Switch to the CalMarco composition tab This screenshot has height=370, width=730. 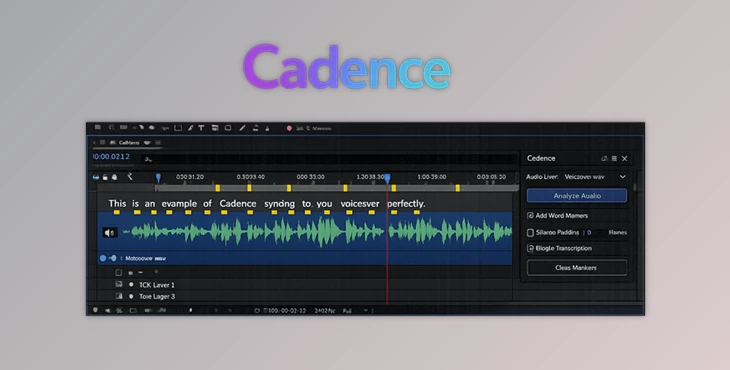tap(128, 142)
